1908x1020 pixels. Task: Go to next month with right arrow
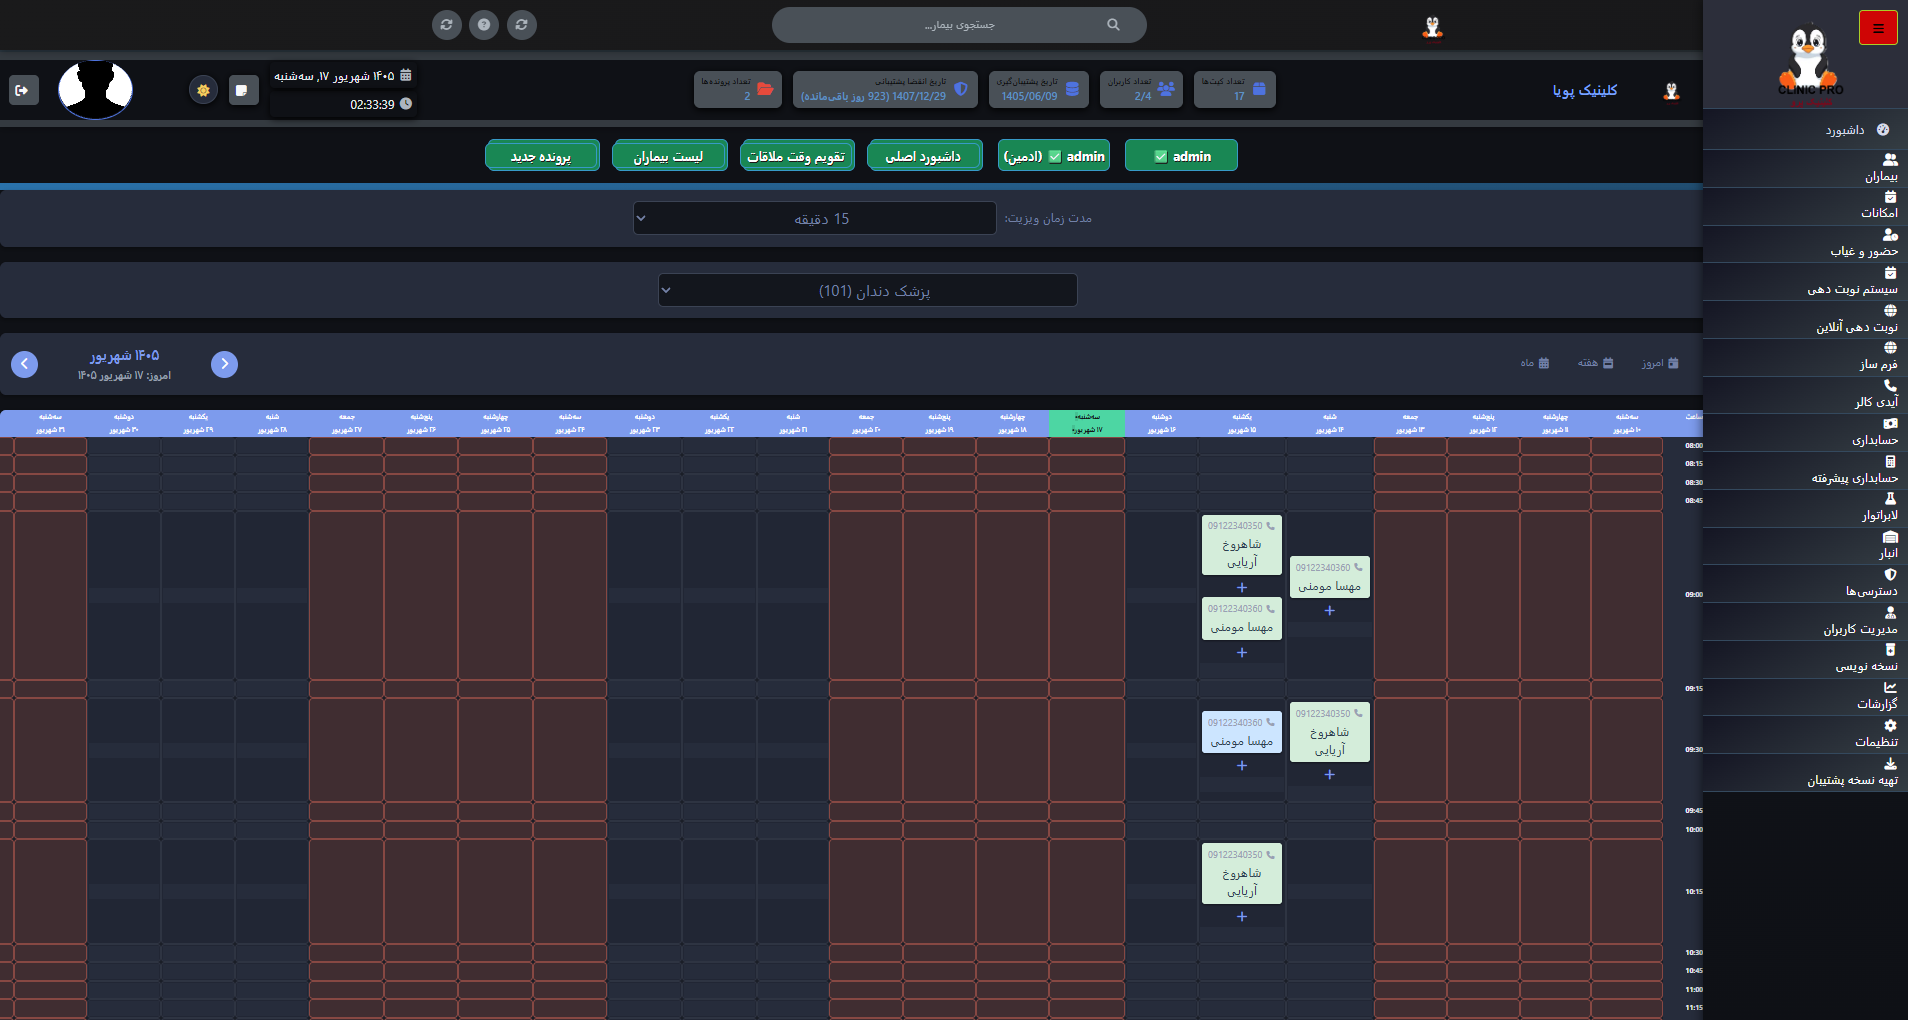225,364
